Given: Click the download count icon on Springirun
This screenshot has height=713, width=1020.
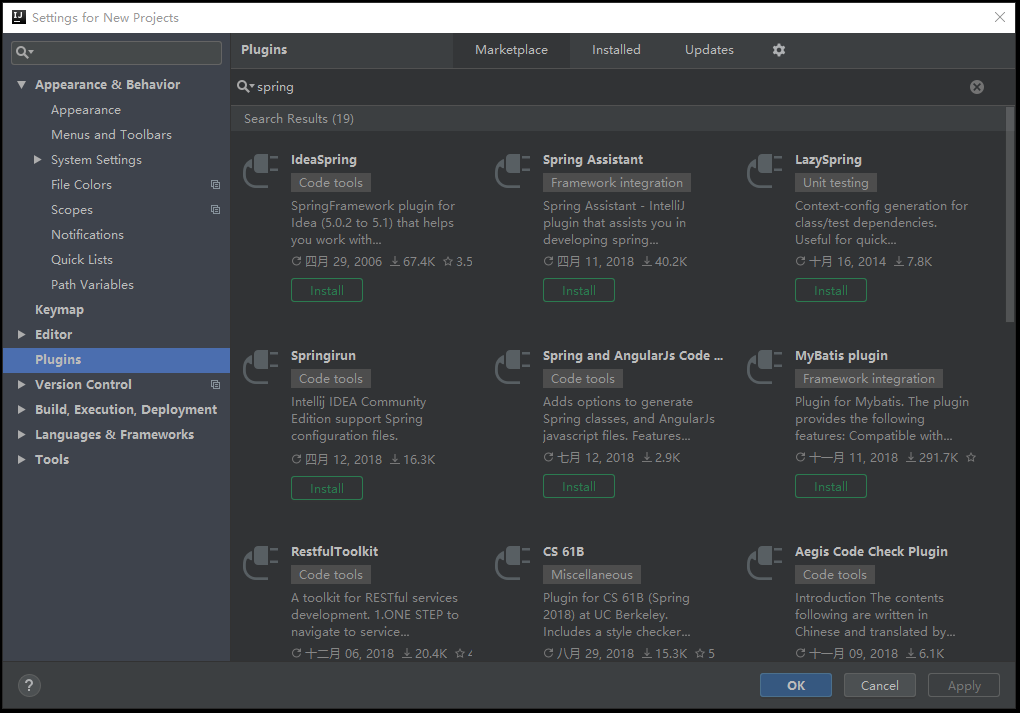Looking at the screenshot, I should 395,459.
